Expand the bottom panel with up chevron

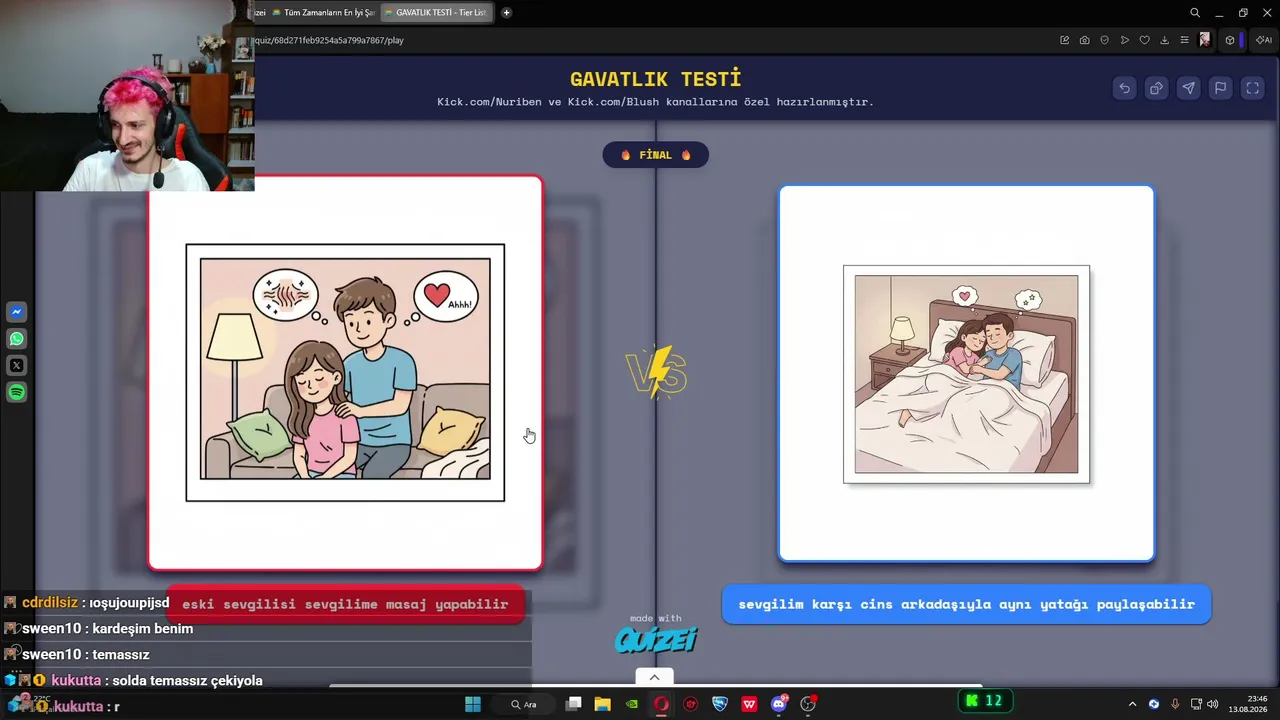pyautogui.click(x=654, y=677)
